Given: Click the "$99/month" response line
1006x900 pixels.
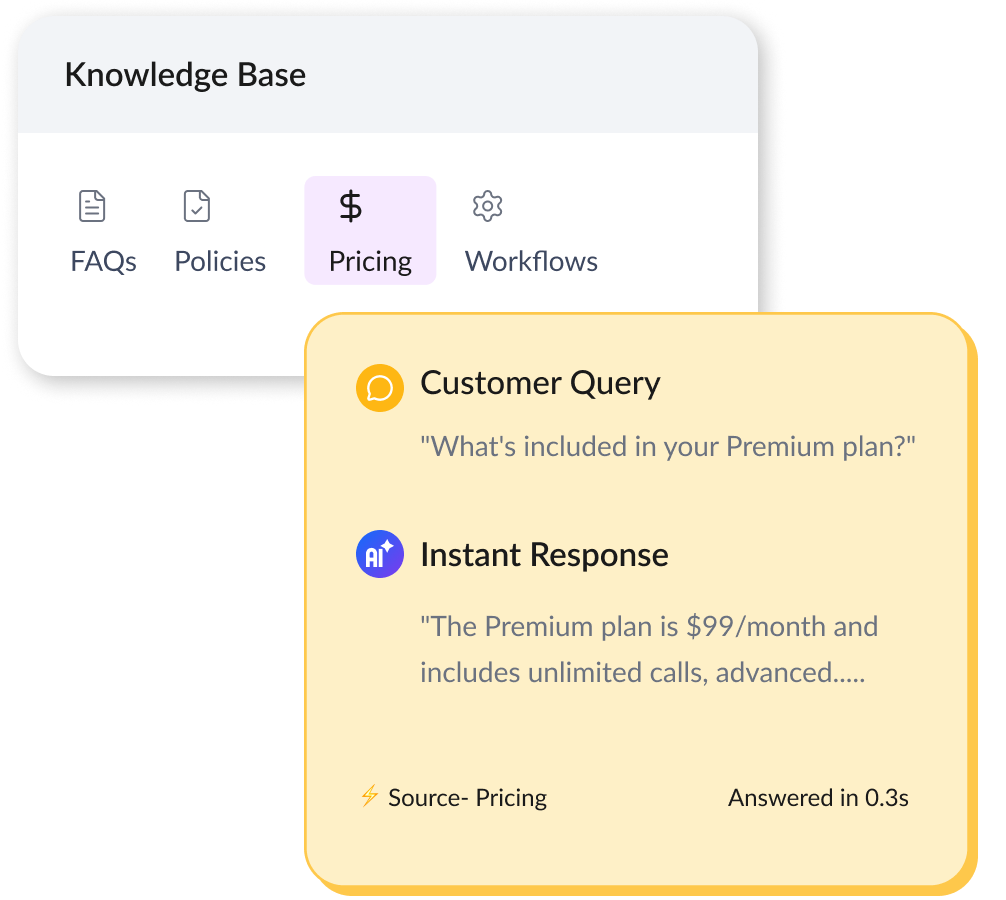Looking at the screenshot, I should coord(649,627).
